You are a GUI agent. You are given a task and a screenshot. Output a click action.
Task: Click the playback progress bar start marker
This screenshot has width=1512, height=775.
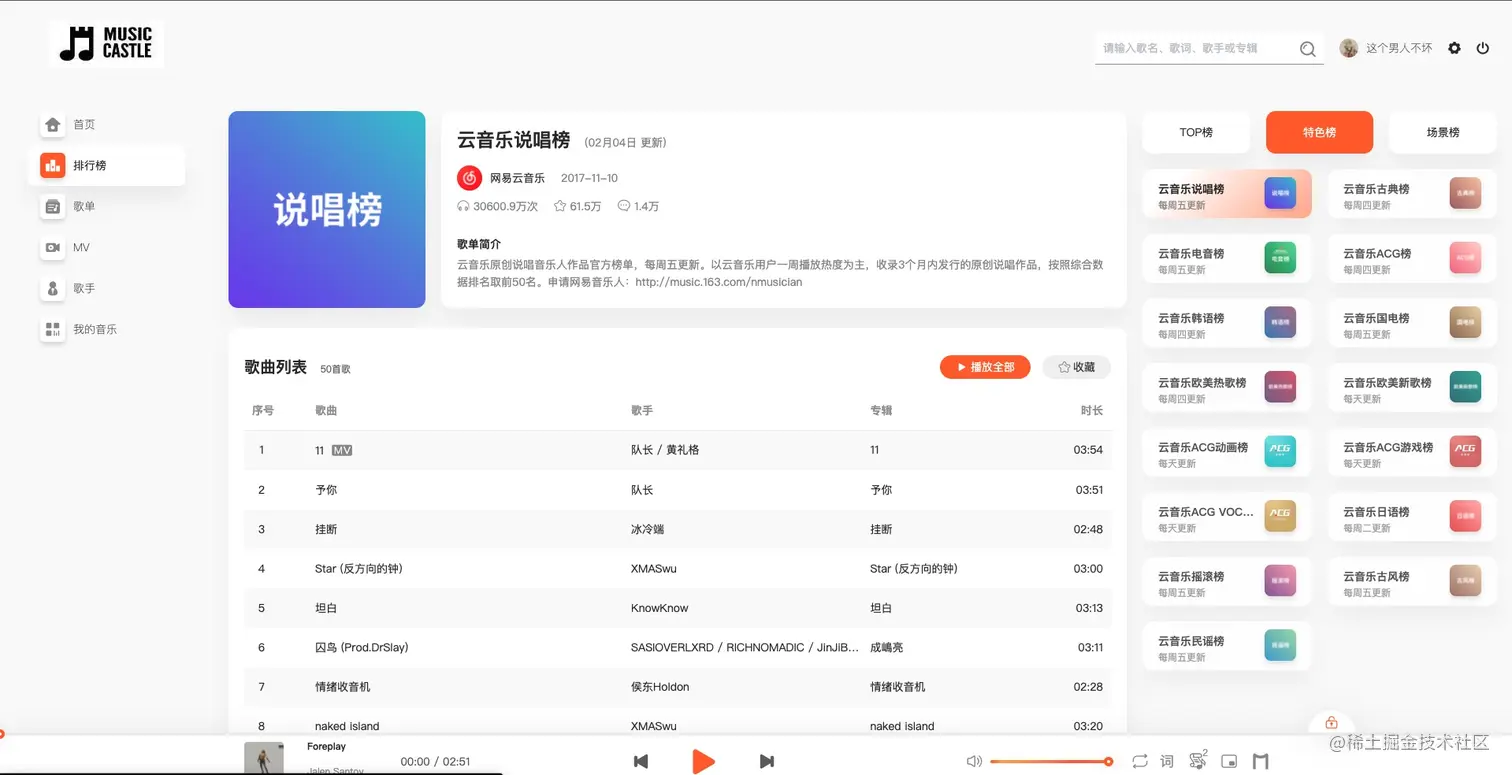coord(1,734)
